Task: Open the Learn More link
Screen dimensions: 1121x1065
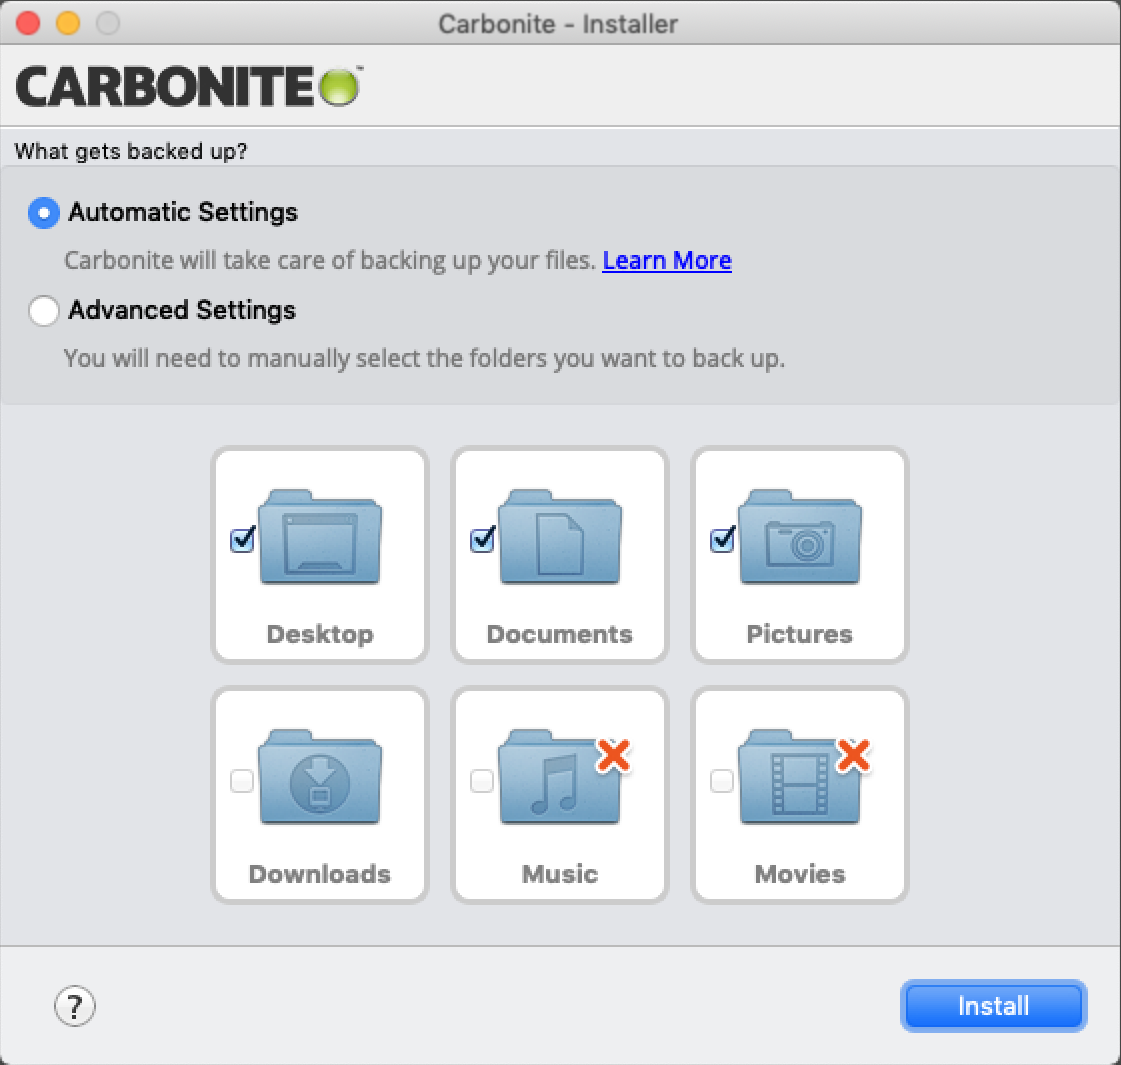Action: 667,261
